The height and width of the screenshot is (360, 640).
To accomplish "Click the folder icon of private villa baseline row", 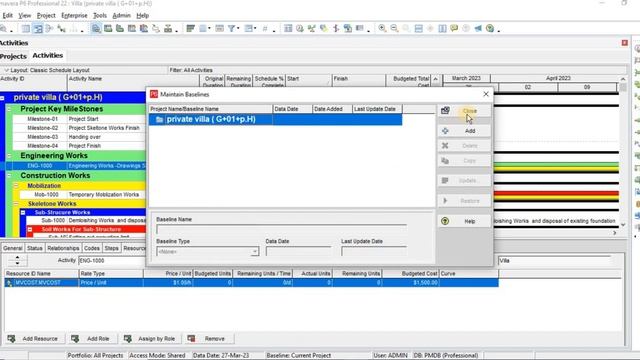I will tap(160, 120).
